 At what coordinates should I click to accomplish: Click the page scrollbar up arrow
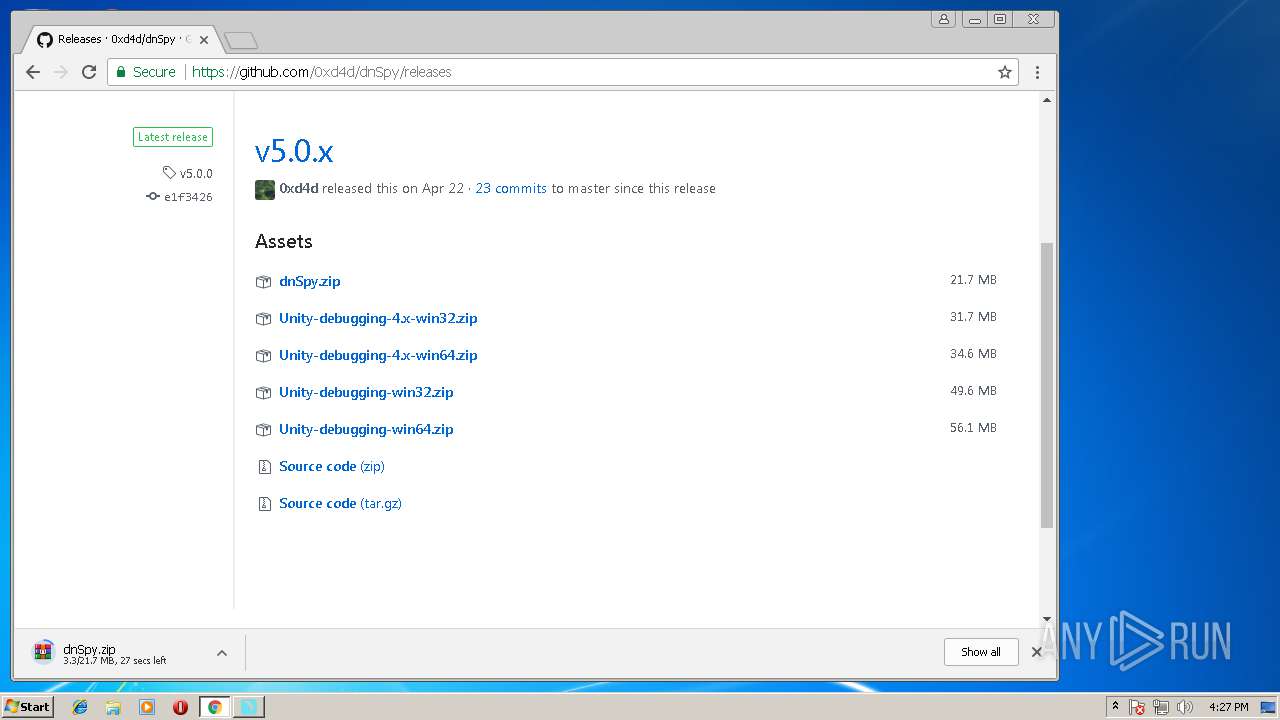(x=1047, y=100)
